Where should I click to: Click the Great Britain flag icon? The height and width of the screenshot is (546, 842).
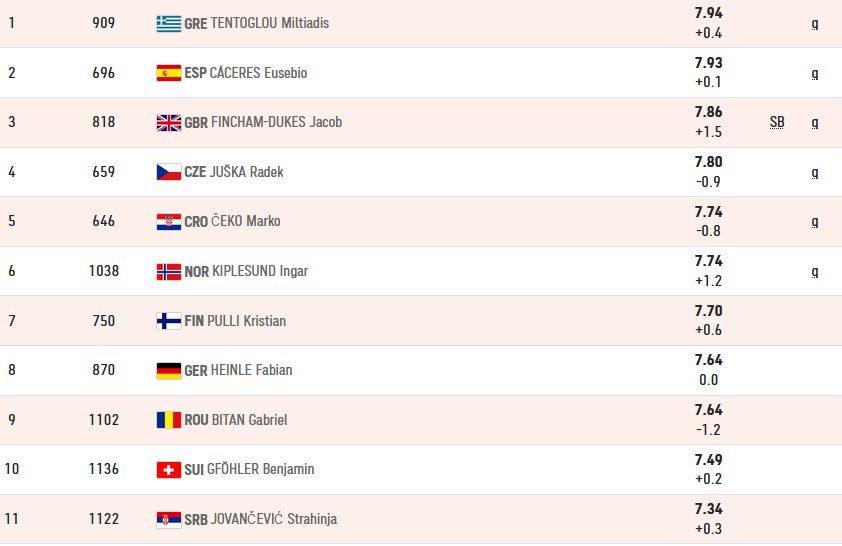169,123
